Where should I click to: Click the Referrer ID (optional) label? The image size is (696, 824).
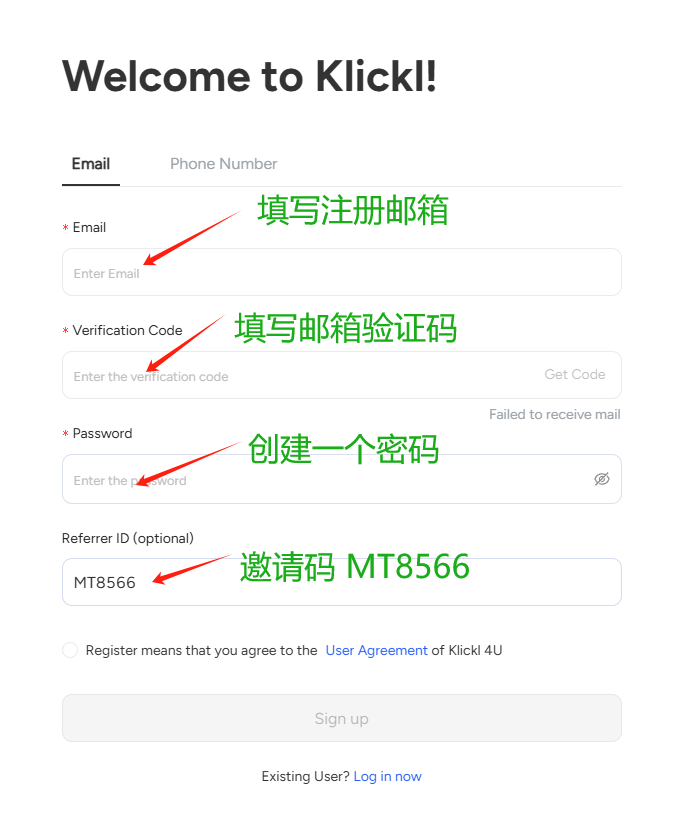[128, 539]
